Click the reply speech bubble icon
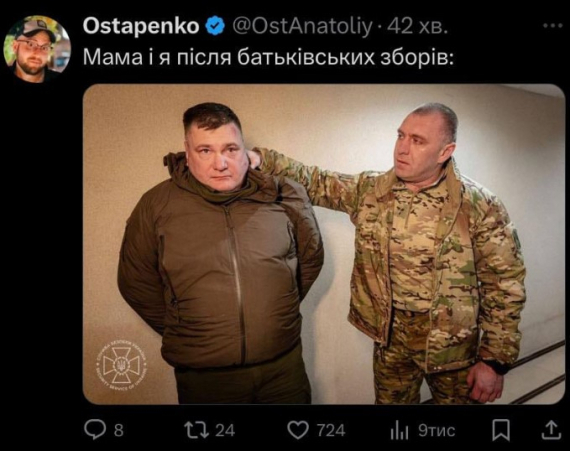This screenshot has width=570, height=451. tap(95, 430)
